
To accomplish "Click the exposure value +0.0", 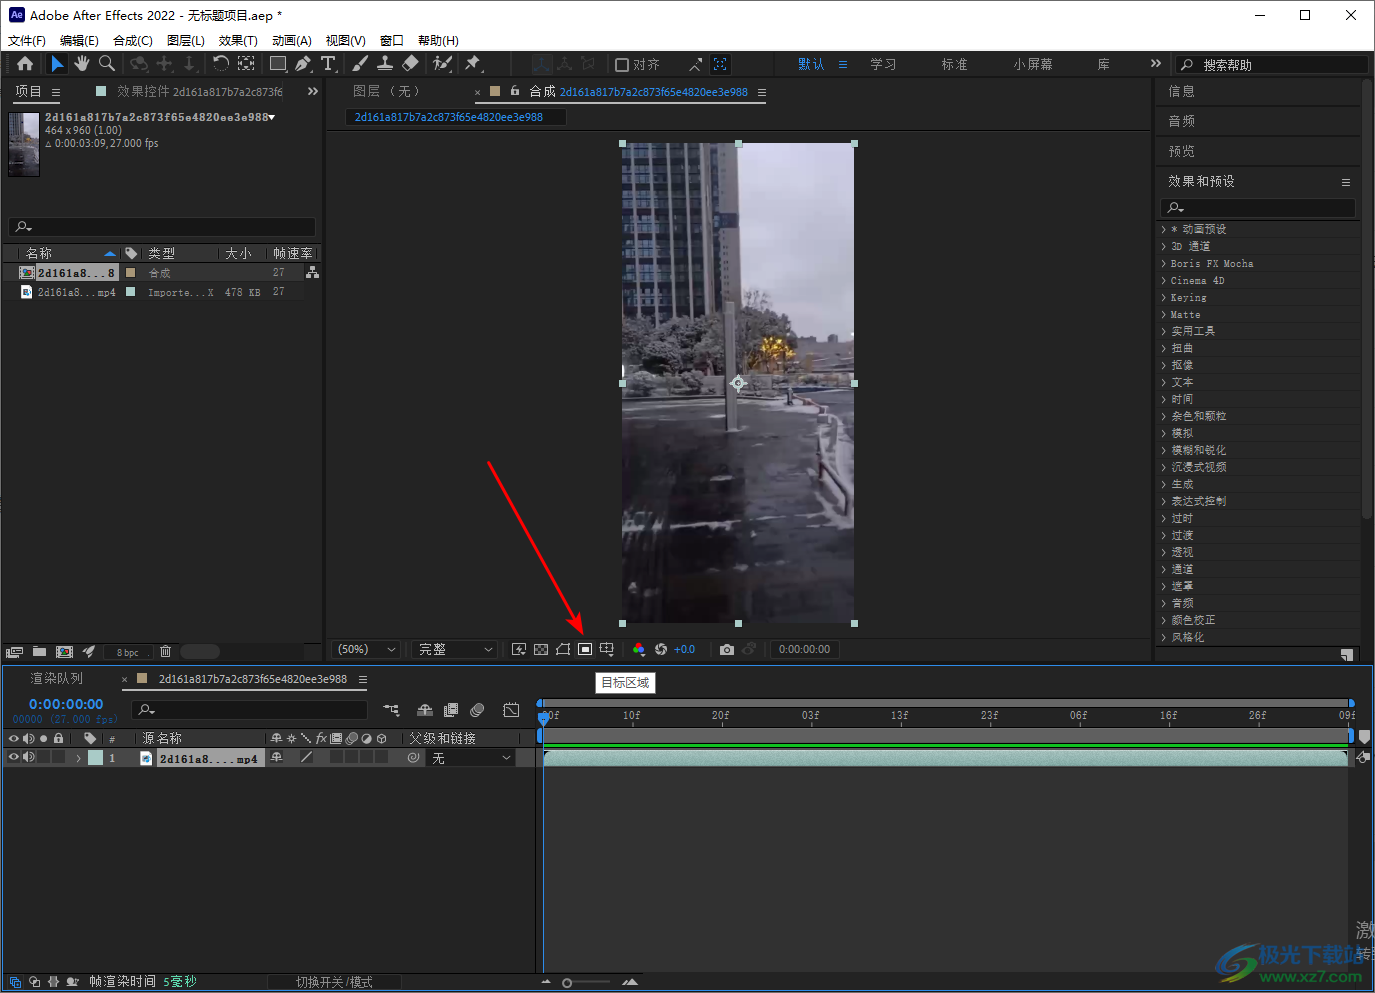I will (x=685, y=650).
